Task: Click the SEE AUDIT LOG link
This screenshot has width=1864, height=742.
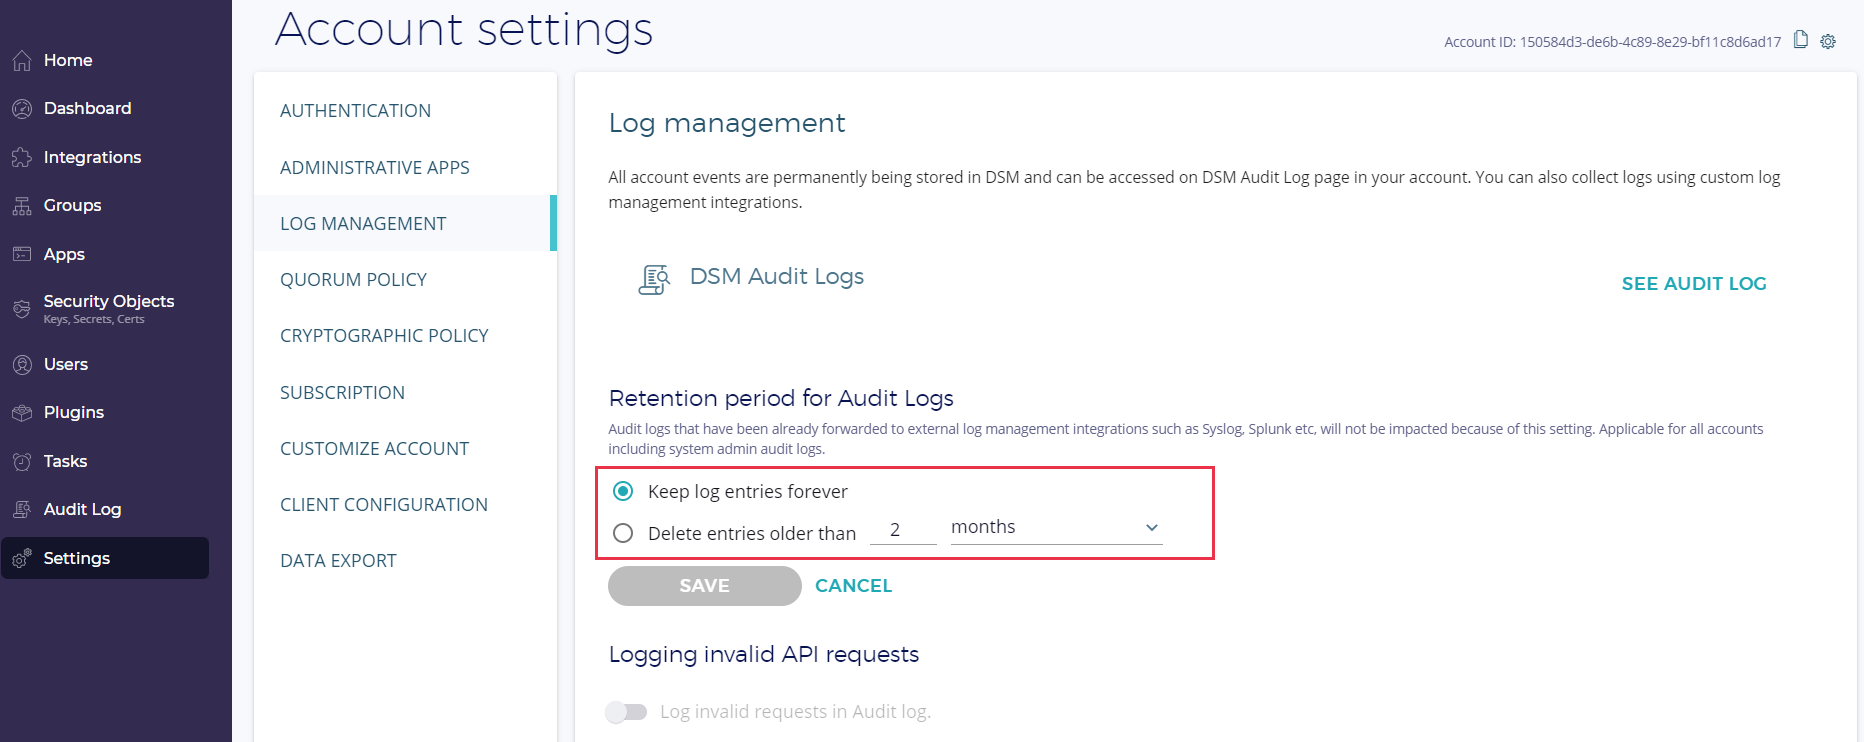Action: (1693, 284)
